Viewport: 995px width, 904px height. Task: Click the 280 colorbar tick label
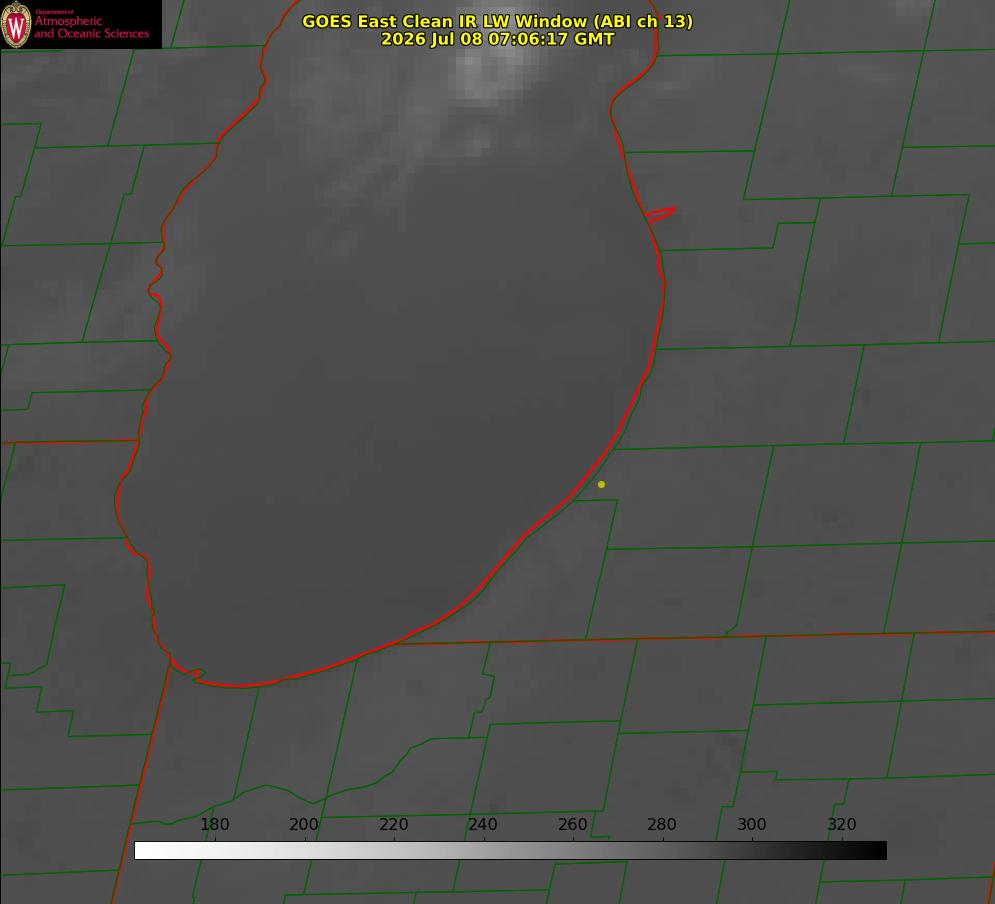(662, 824)
